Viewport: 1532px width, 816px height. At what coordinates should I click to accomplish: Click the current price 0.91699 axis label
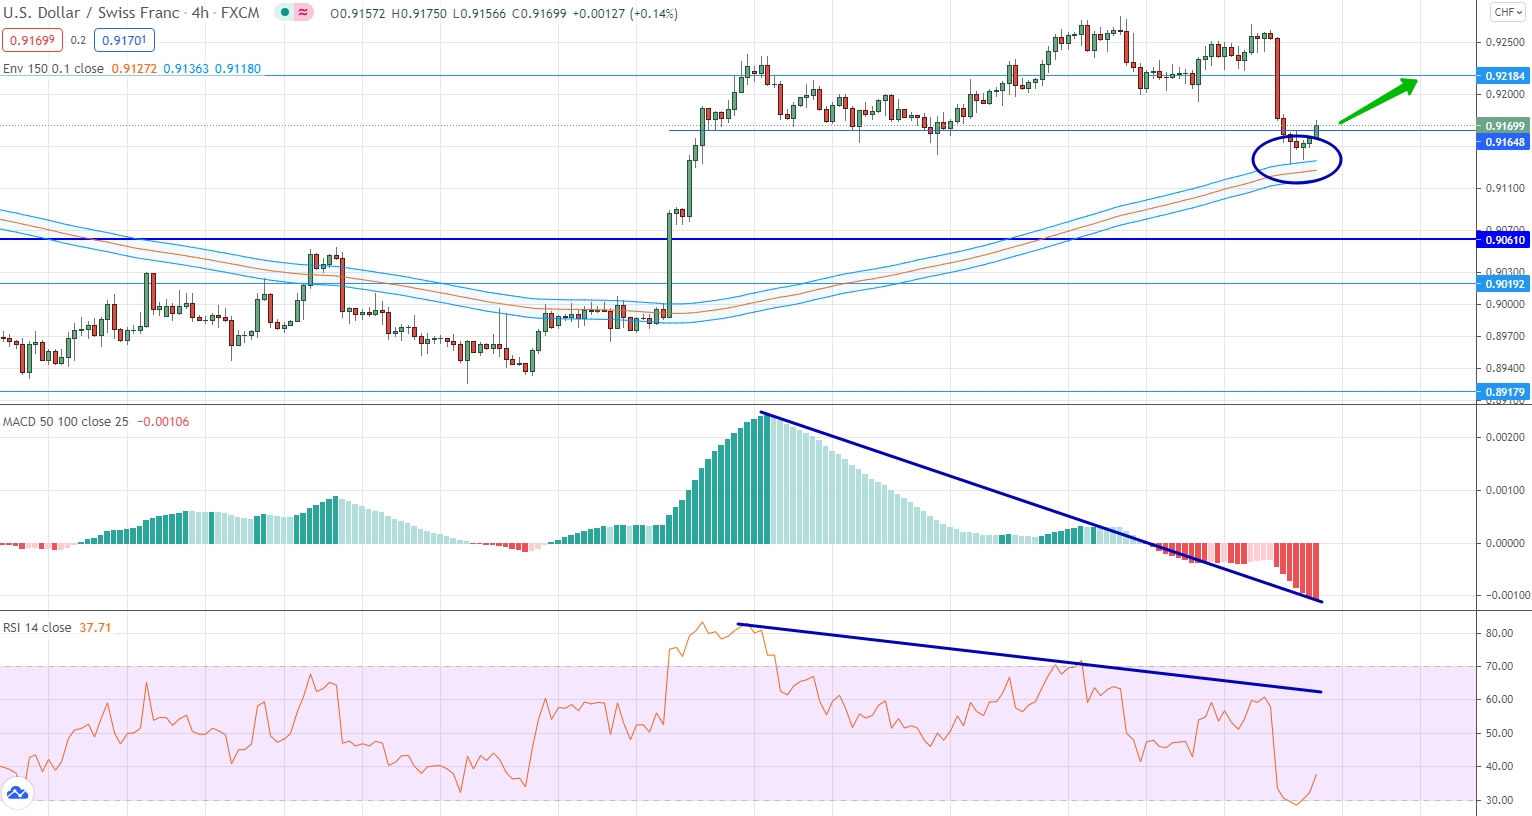tap(1504, 126)
